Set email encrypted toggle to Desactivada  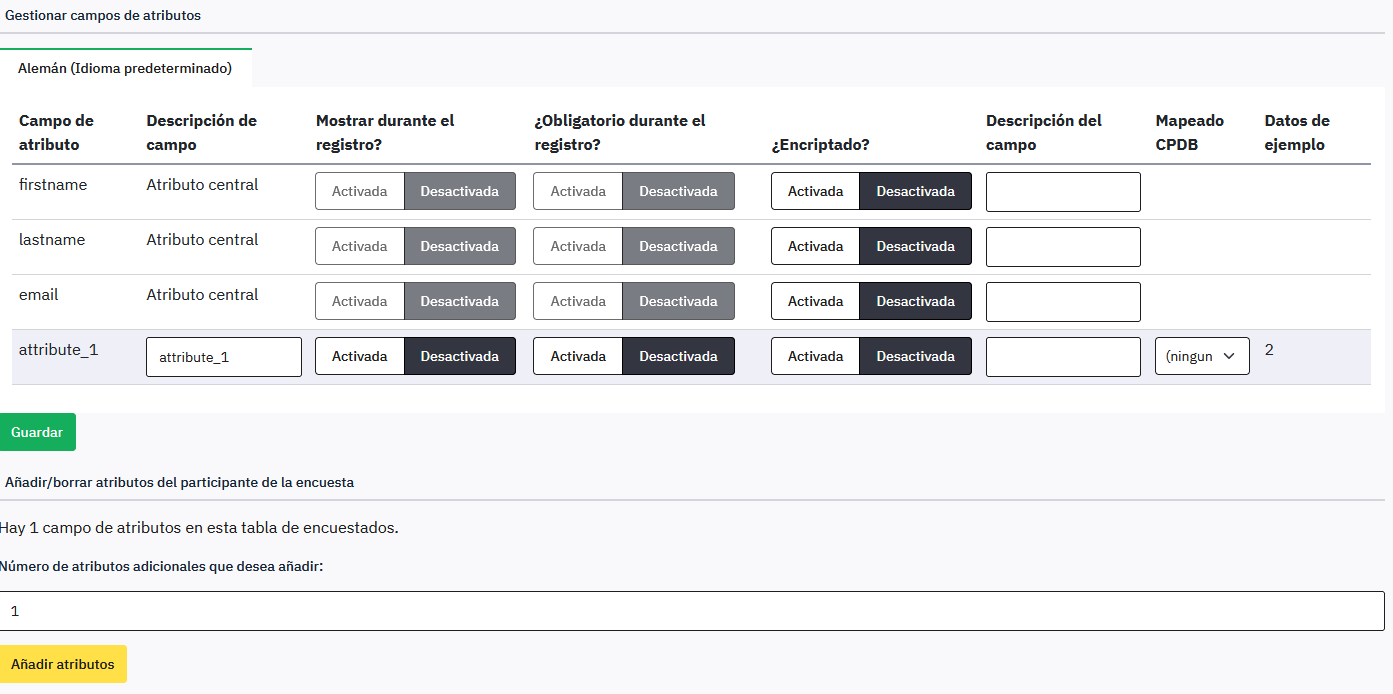pos(915,301)
